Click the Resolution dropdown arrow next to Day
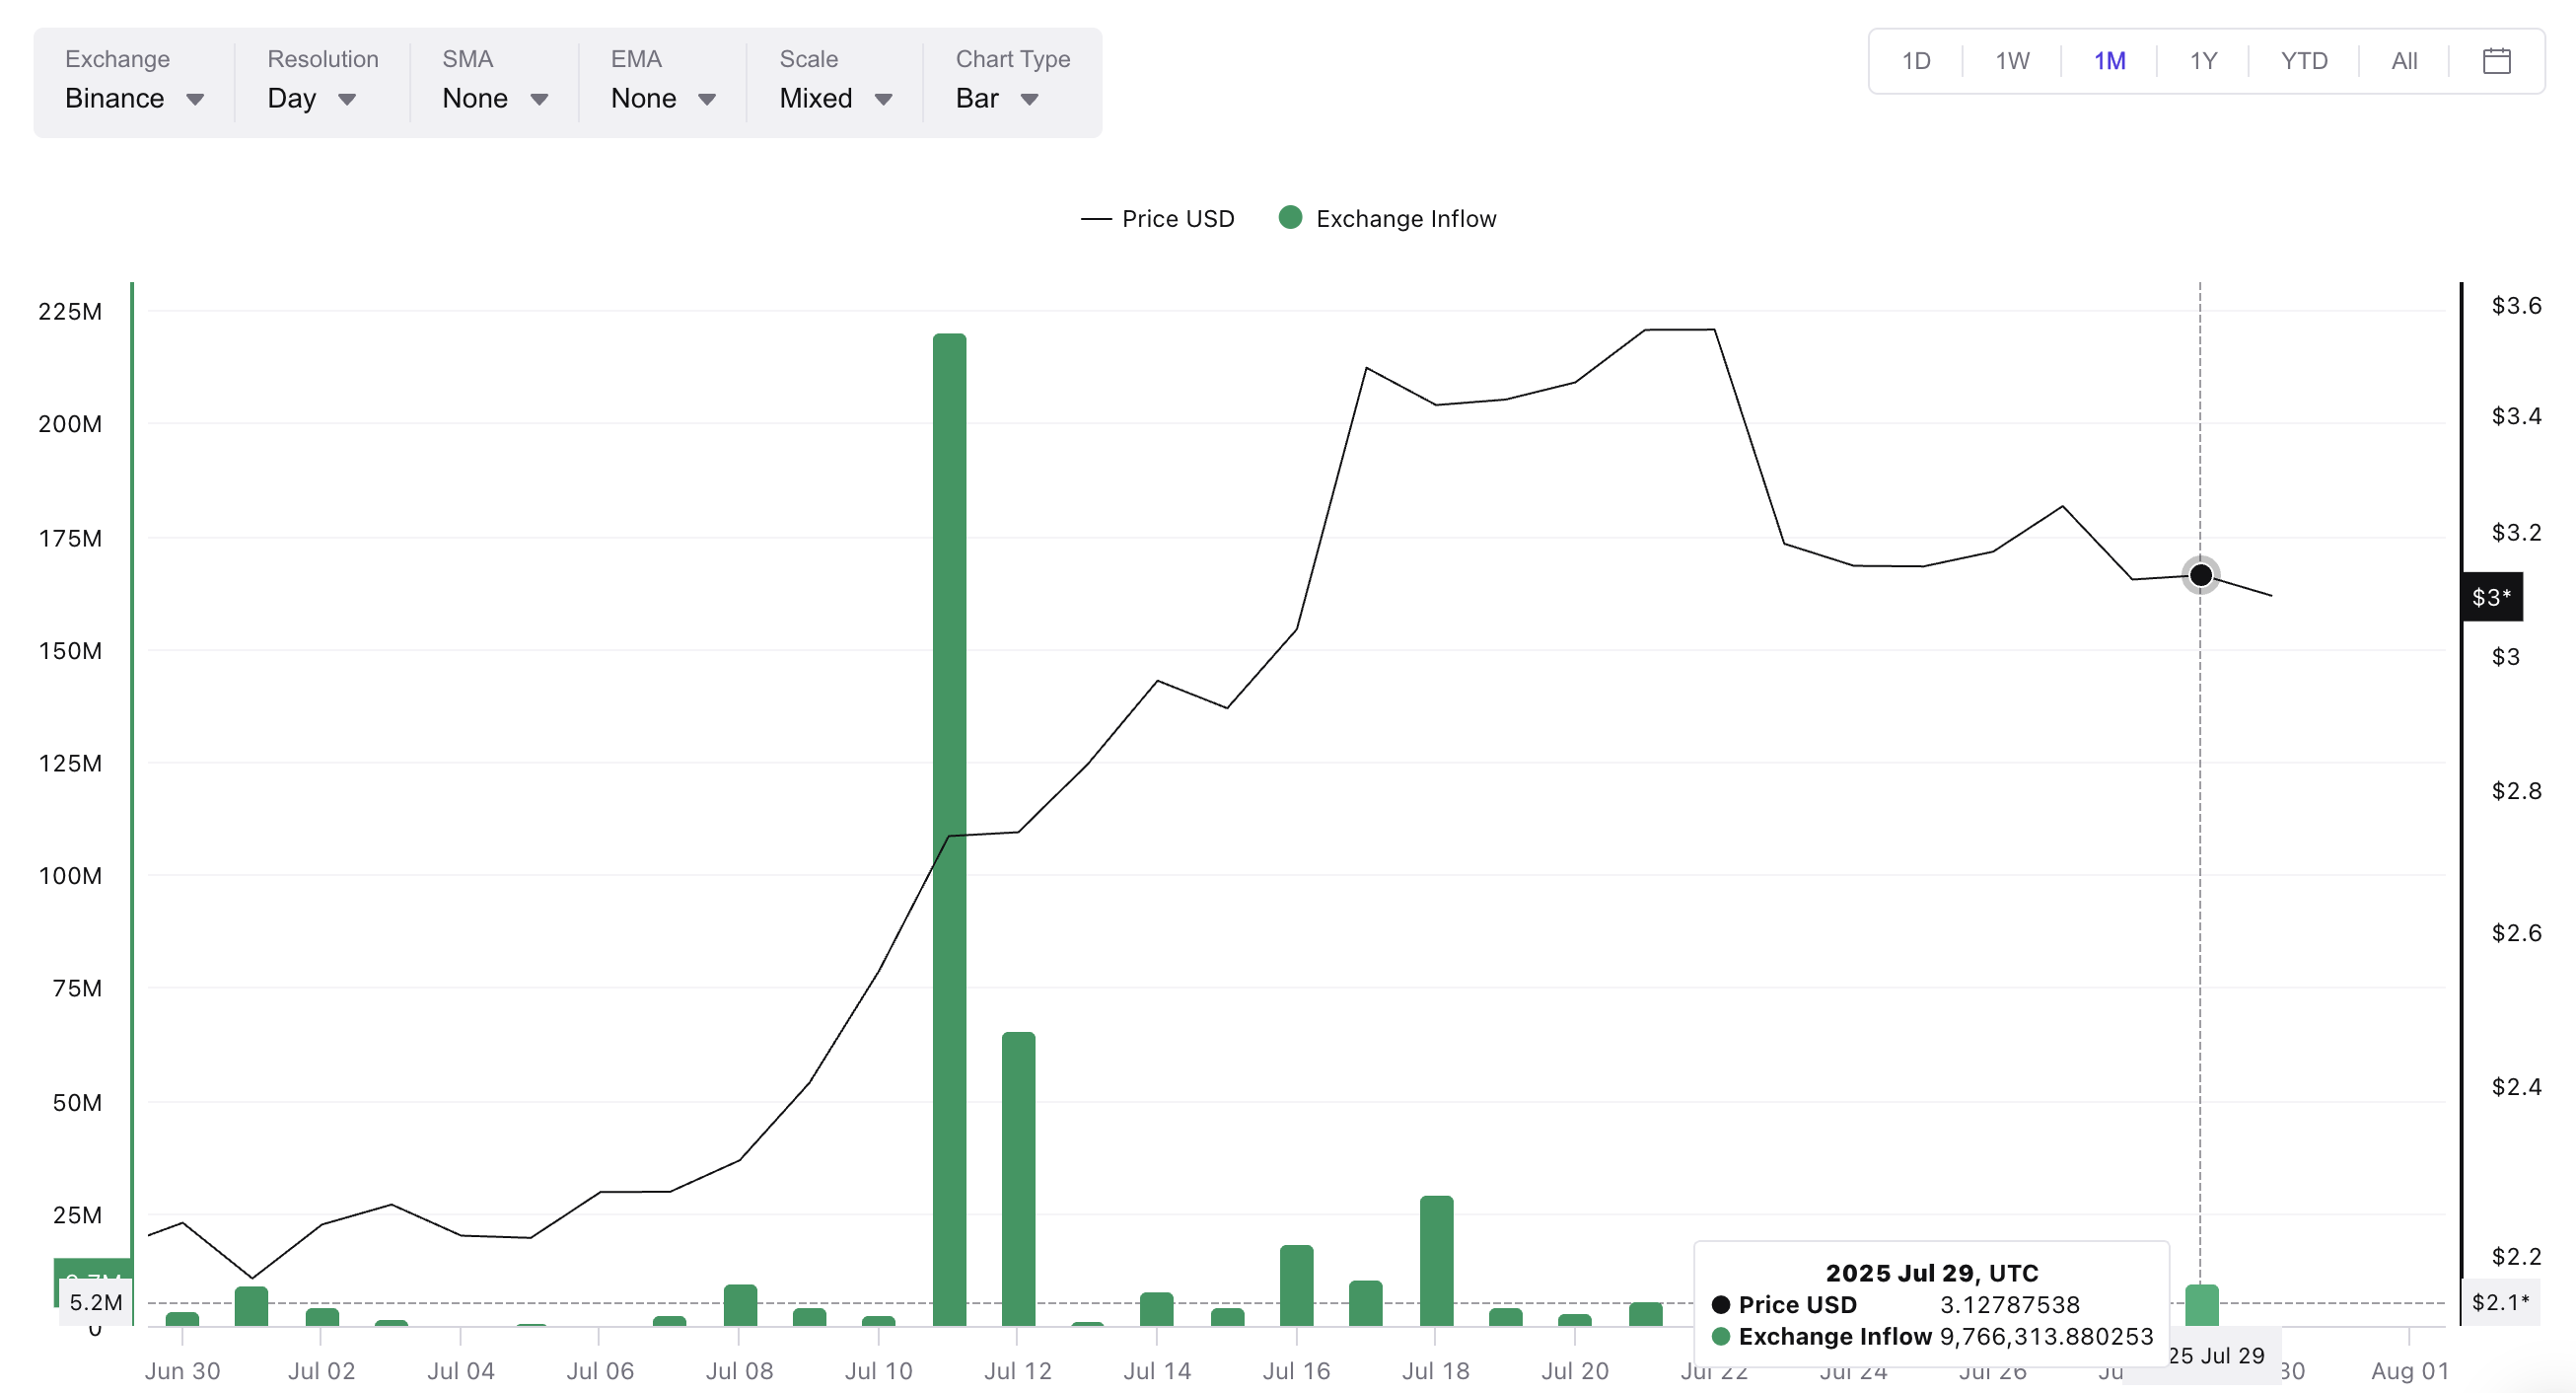The image size is (2576, 1393). tap(347, 99)
